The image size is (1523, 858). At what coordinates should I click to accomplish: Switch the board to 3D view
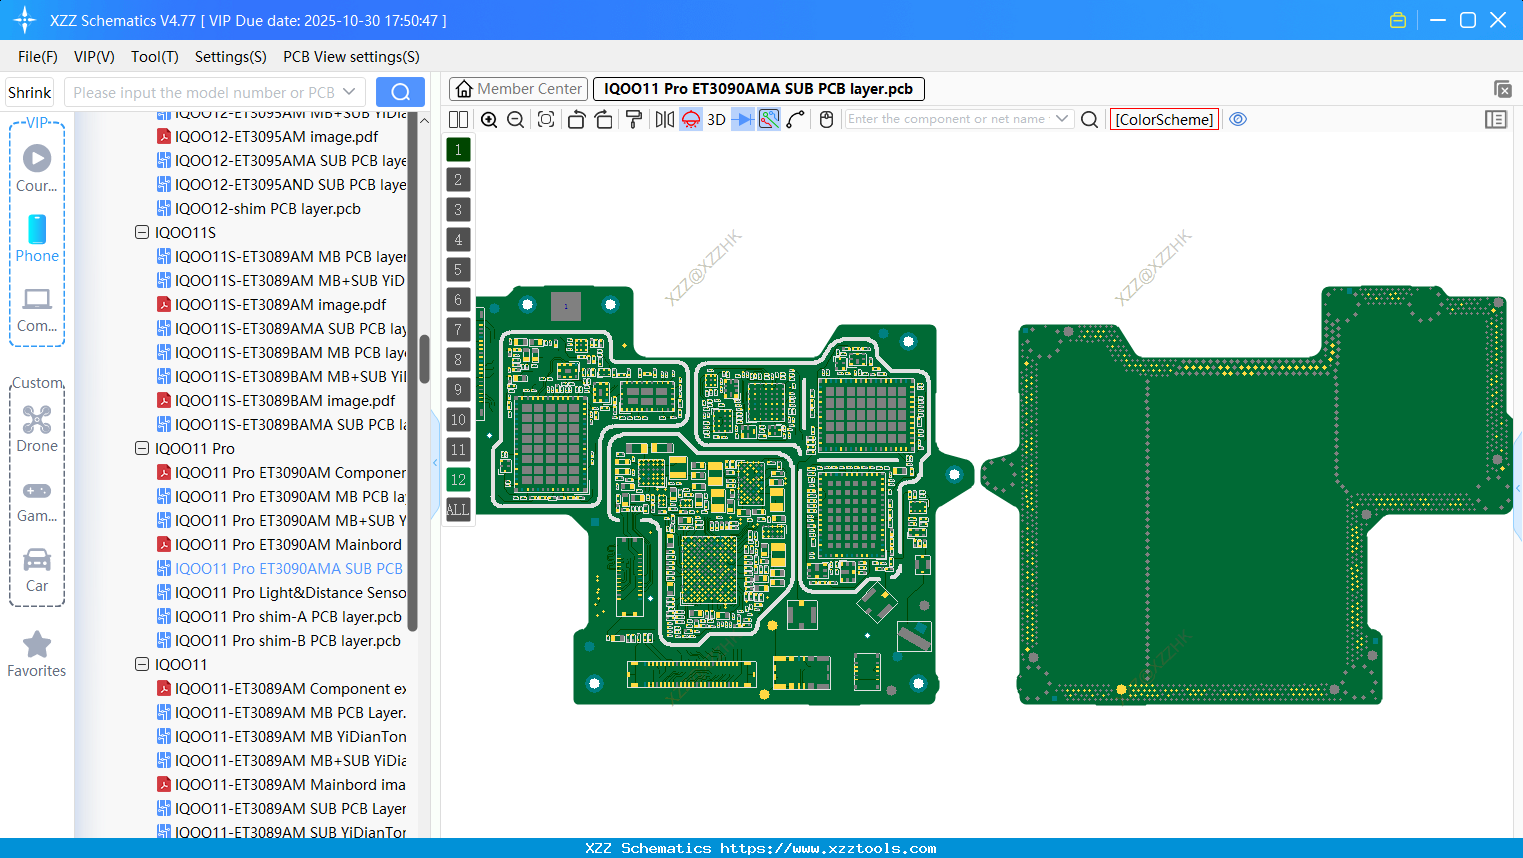pos(716,119)
